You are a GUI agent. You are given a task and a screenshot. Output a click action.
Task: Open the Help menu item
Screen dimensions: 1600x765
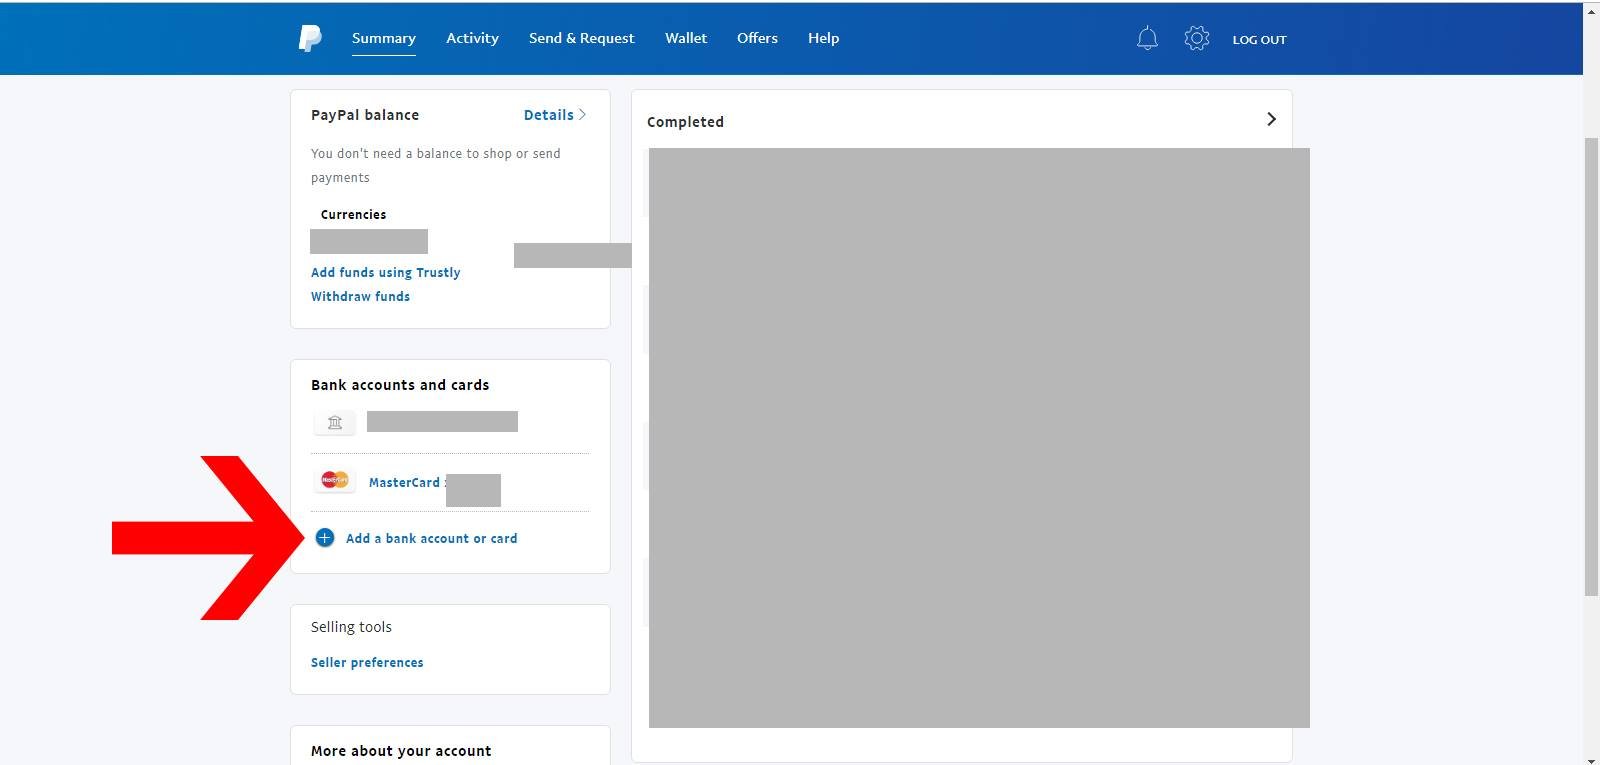coord(823,38)
